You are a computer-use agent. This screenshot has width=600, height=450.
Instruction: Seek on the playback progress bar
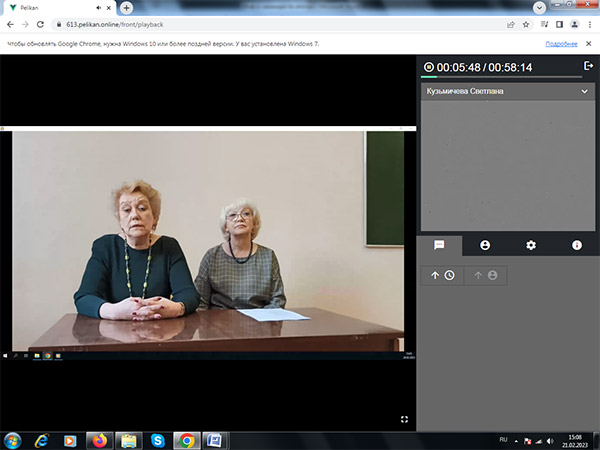coord(501,77)
